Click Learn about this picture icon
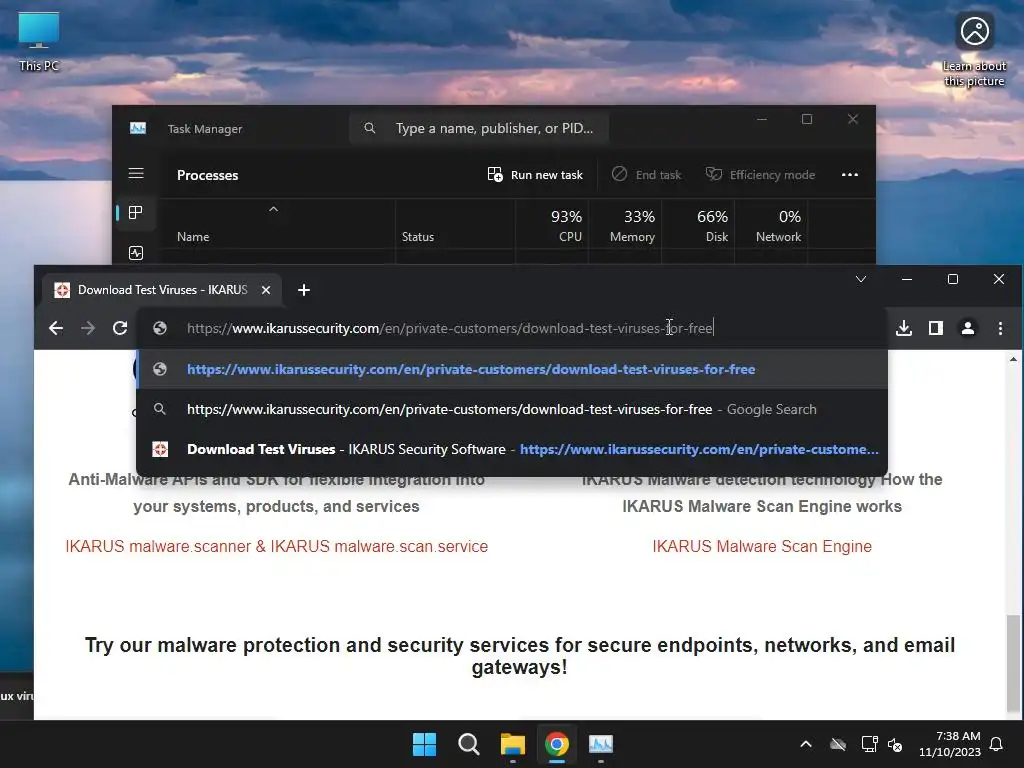 pyautogui.click(x=974, y=50)
